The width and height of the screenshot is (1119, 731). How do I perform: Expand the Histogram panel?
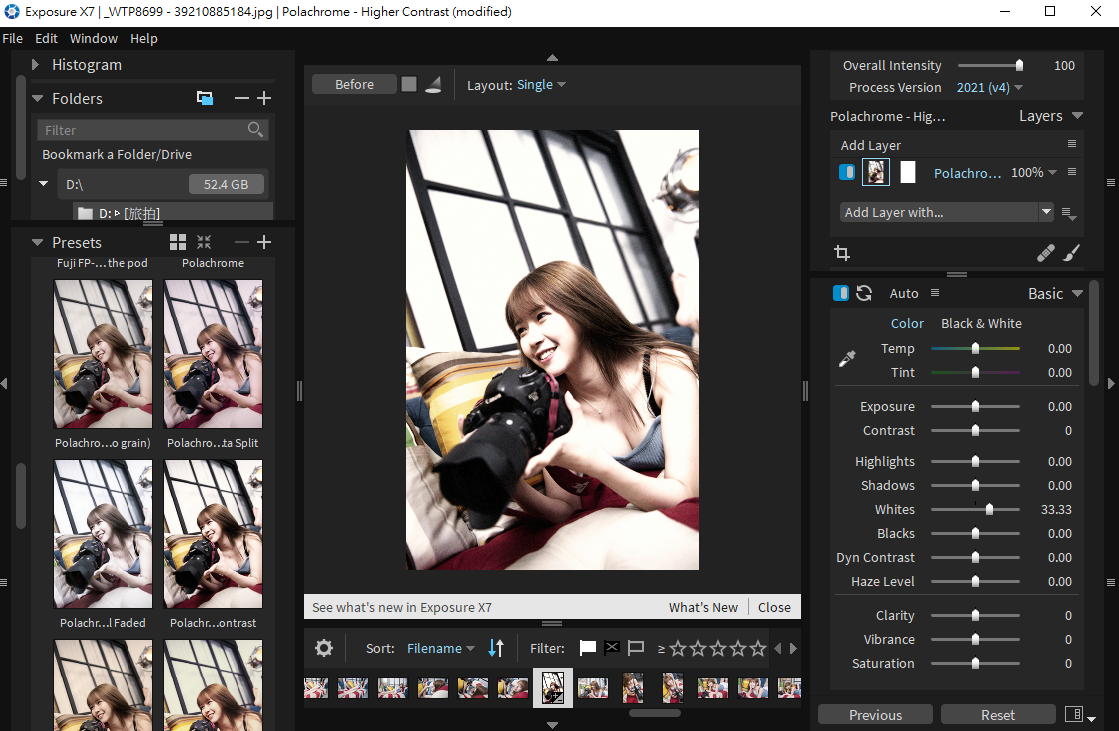click(36, 64)
